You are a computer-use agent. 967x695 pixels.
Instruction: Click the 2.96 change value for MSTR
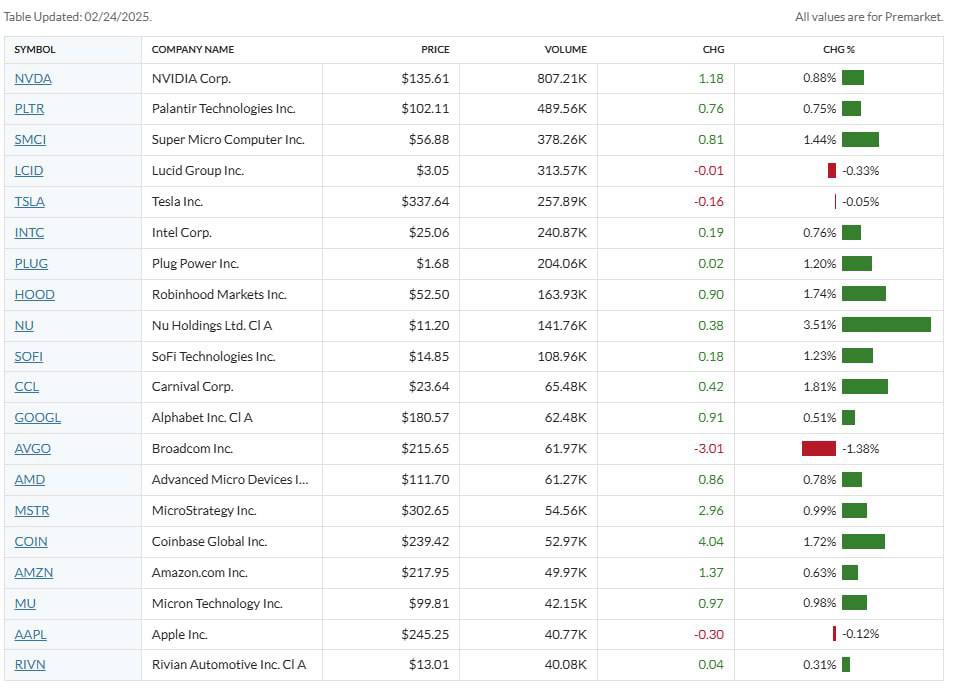tap(711, 511)
